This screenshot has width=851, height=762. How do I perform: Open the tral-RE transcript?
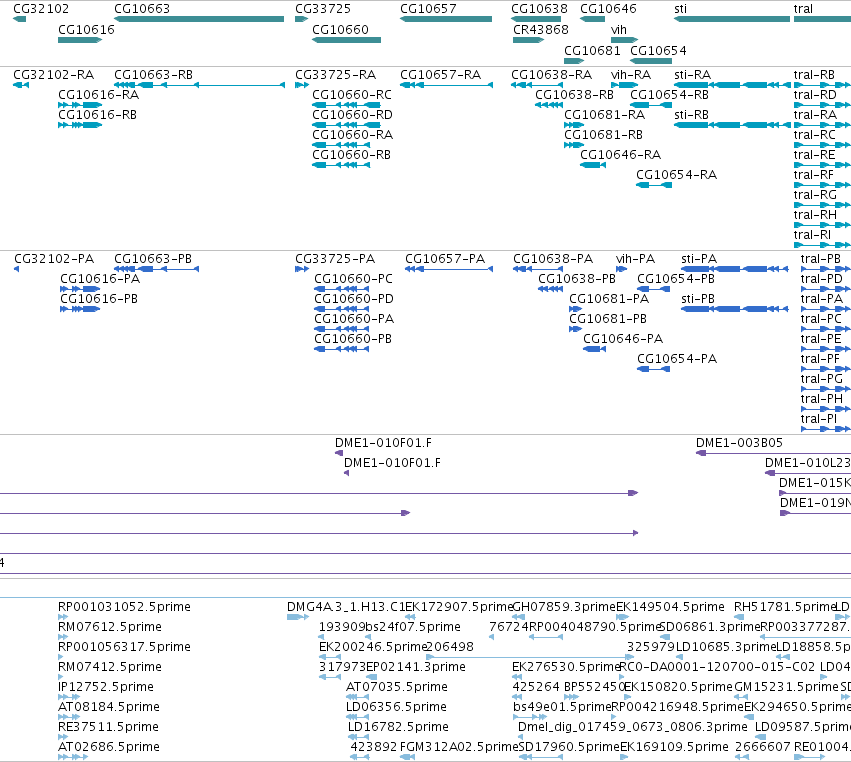click(x=822, y=165)
